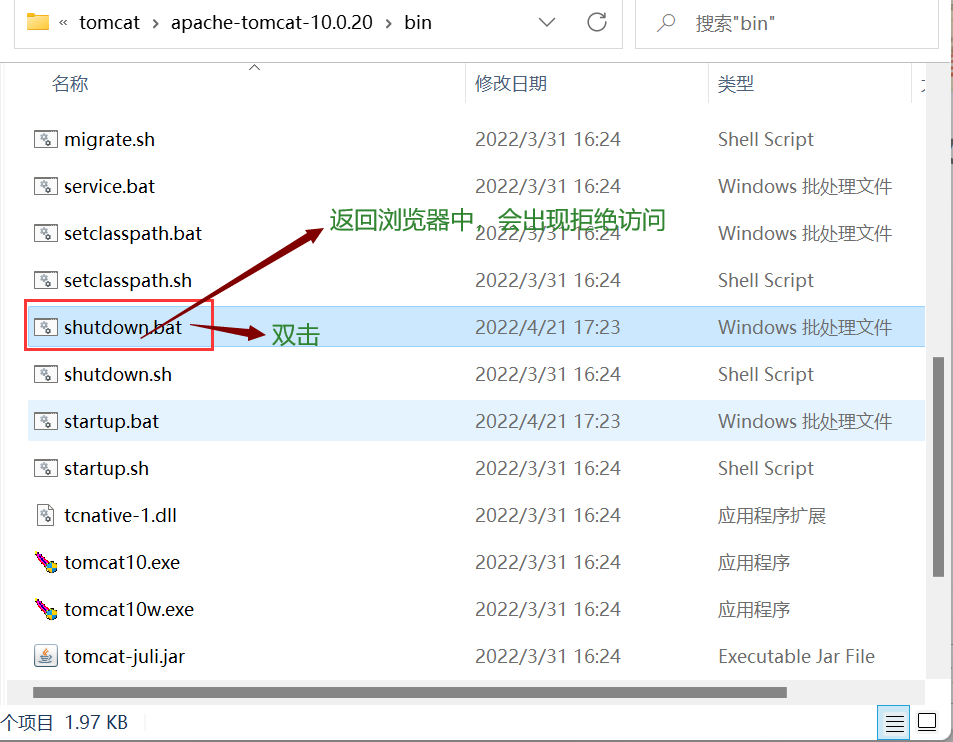This screenshot has width=953, height=742.
Task: Click the tomcat10.exe feather icon
Action: (x=46, y=562)
